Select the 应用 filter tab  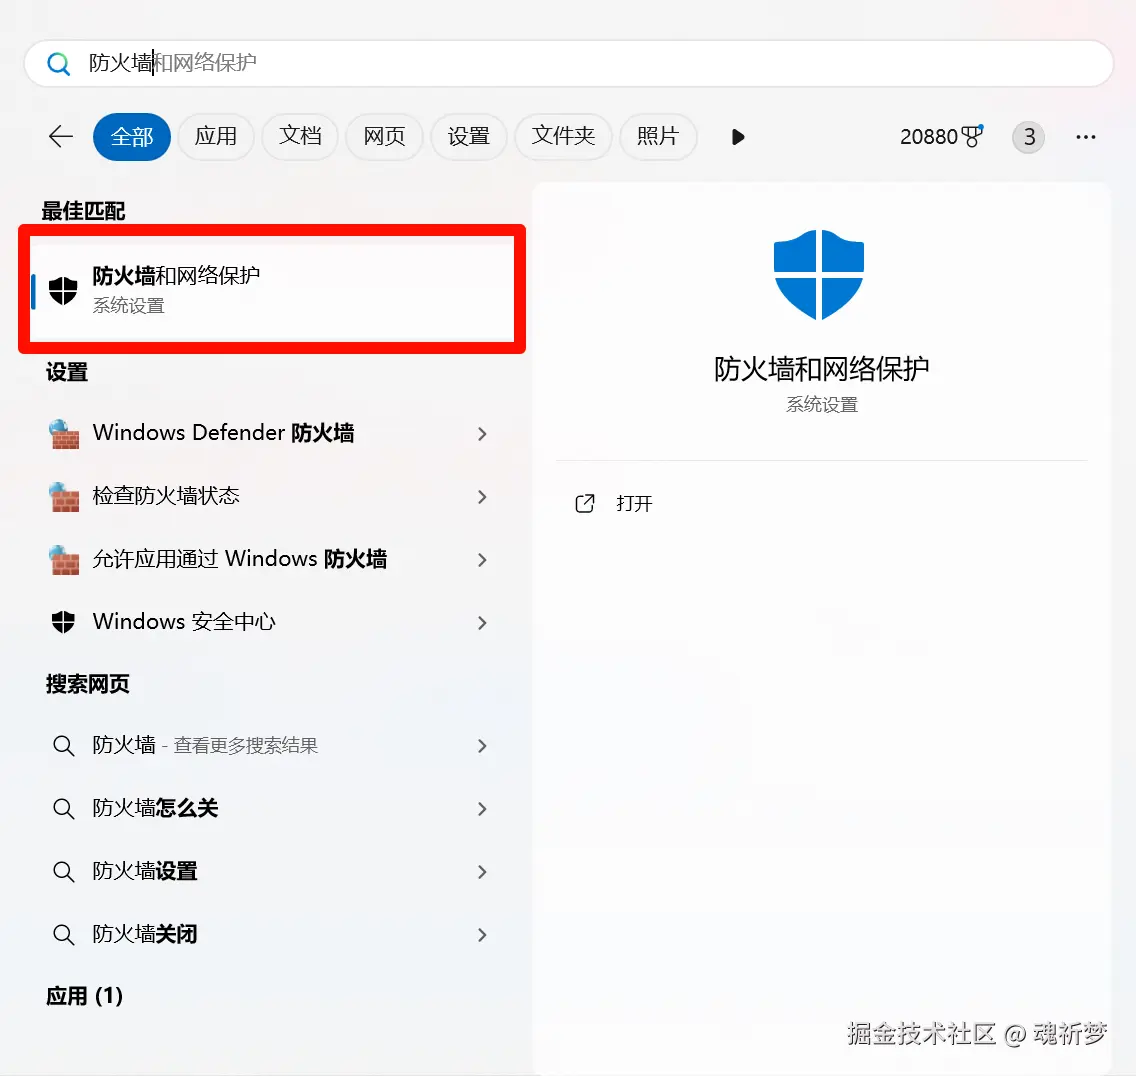point(216,136)
